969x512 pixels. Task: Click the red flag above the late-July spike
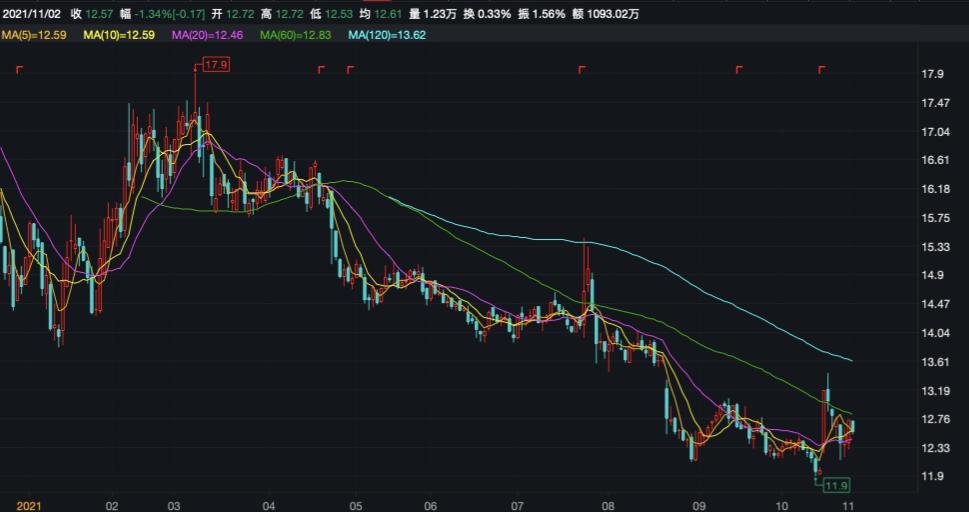tap(581, 70)
